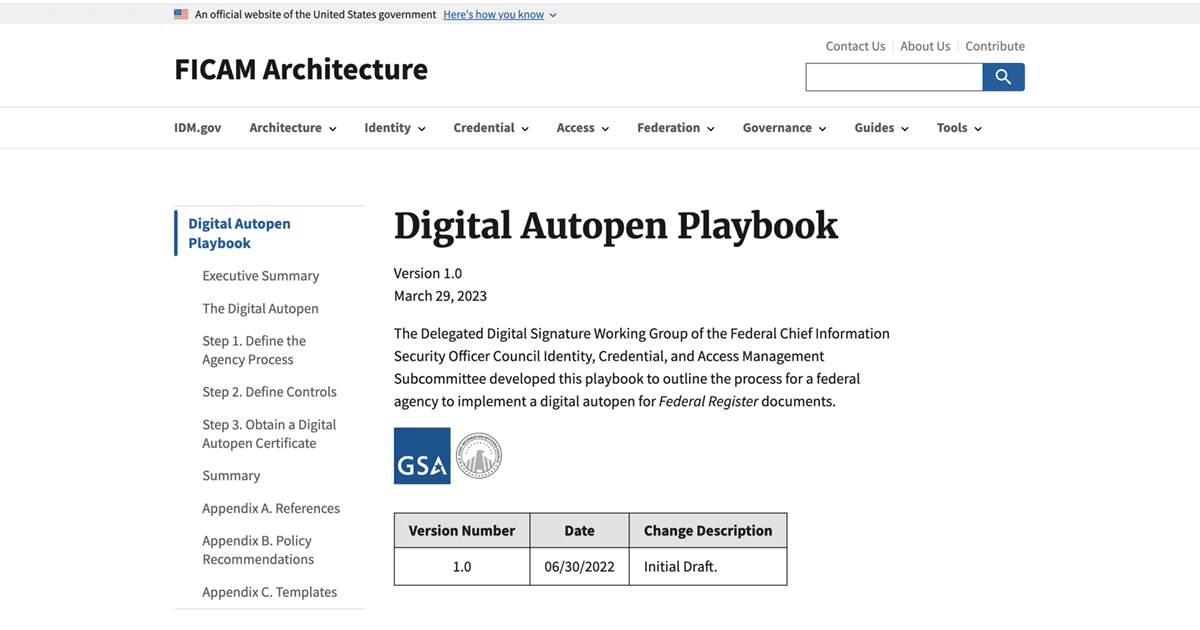Open the Contact Us link
This screenshot has height=630, width=1200.
click(x=855, y=45)
